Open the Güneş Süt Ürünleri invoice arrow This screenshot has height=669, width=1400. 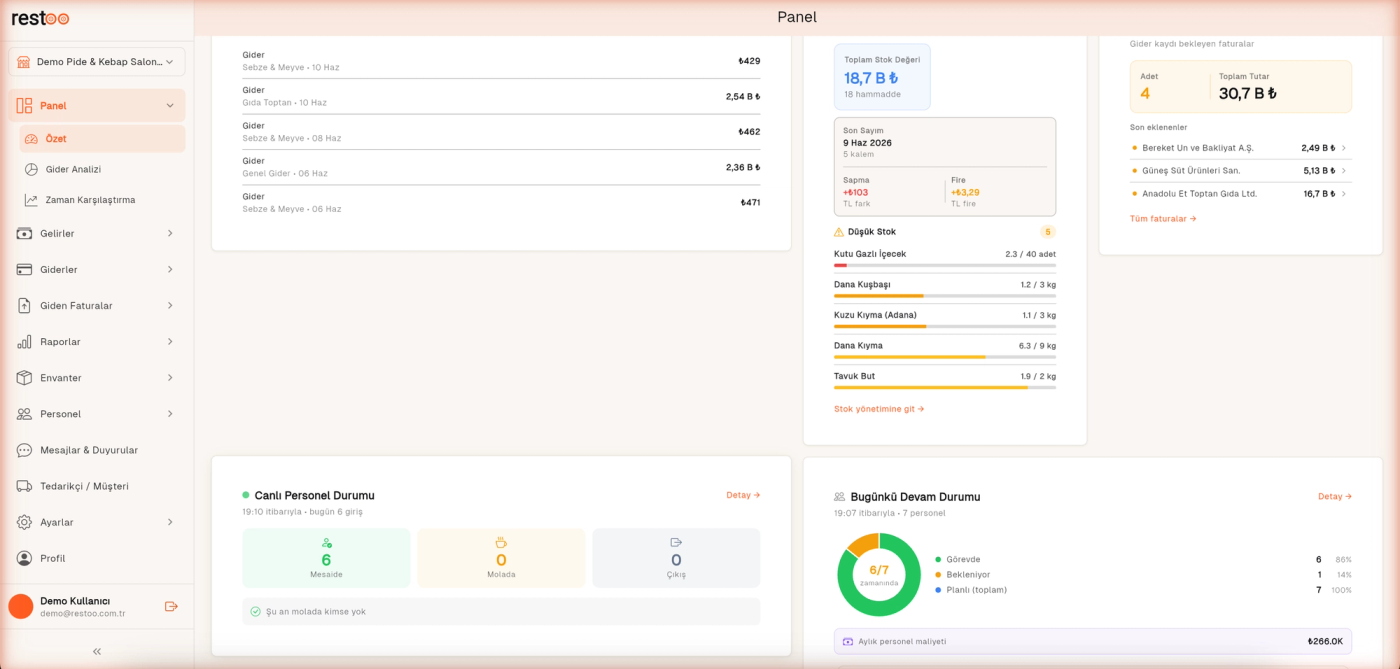[1344, 171]
